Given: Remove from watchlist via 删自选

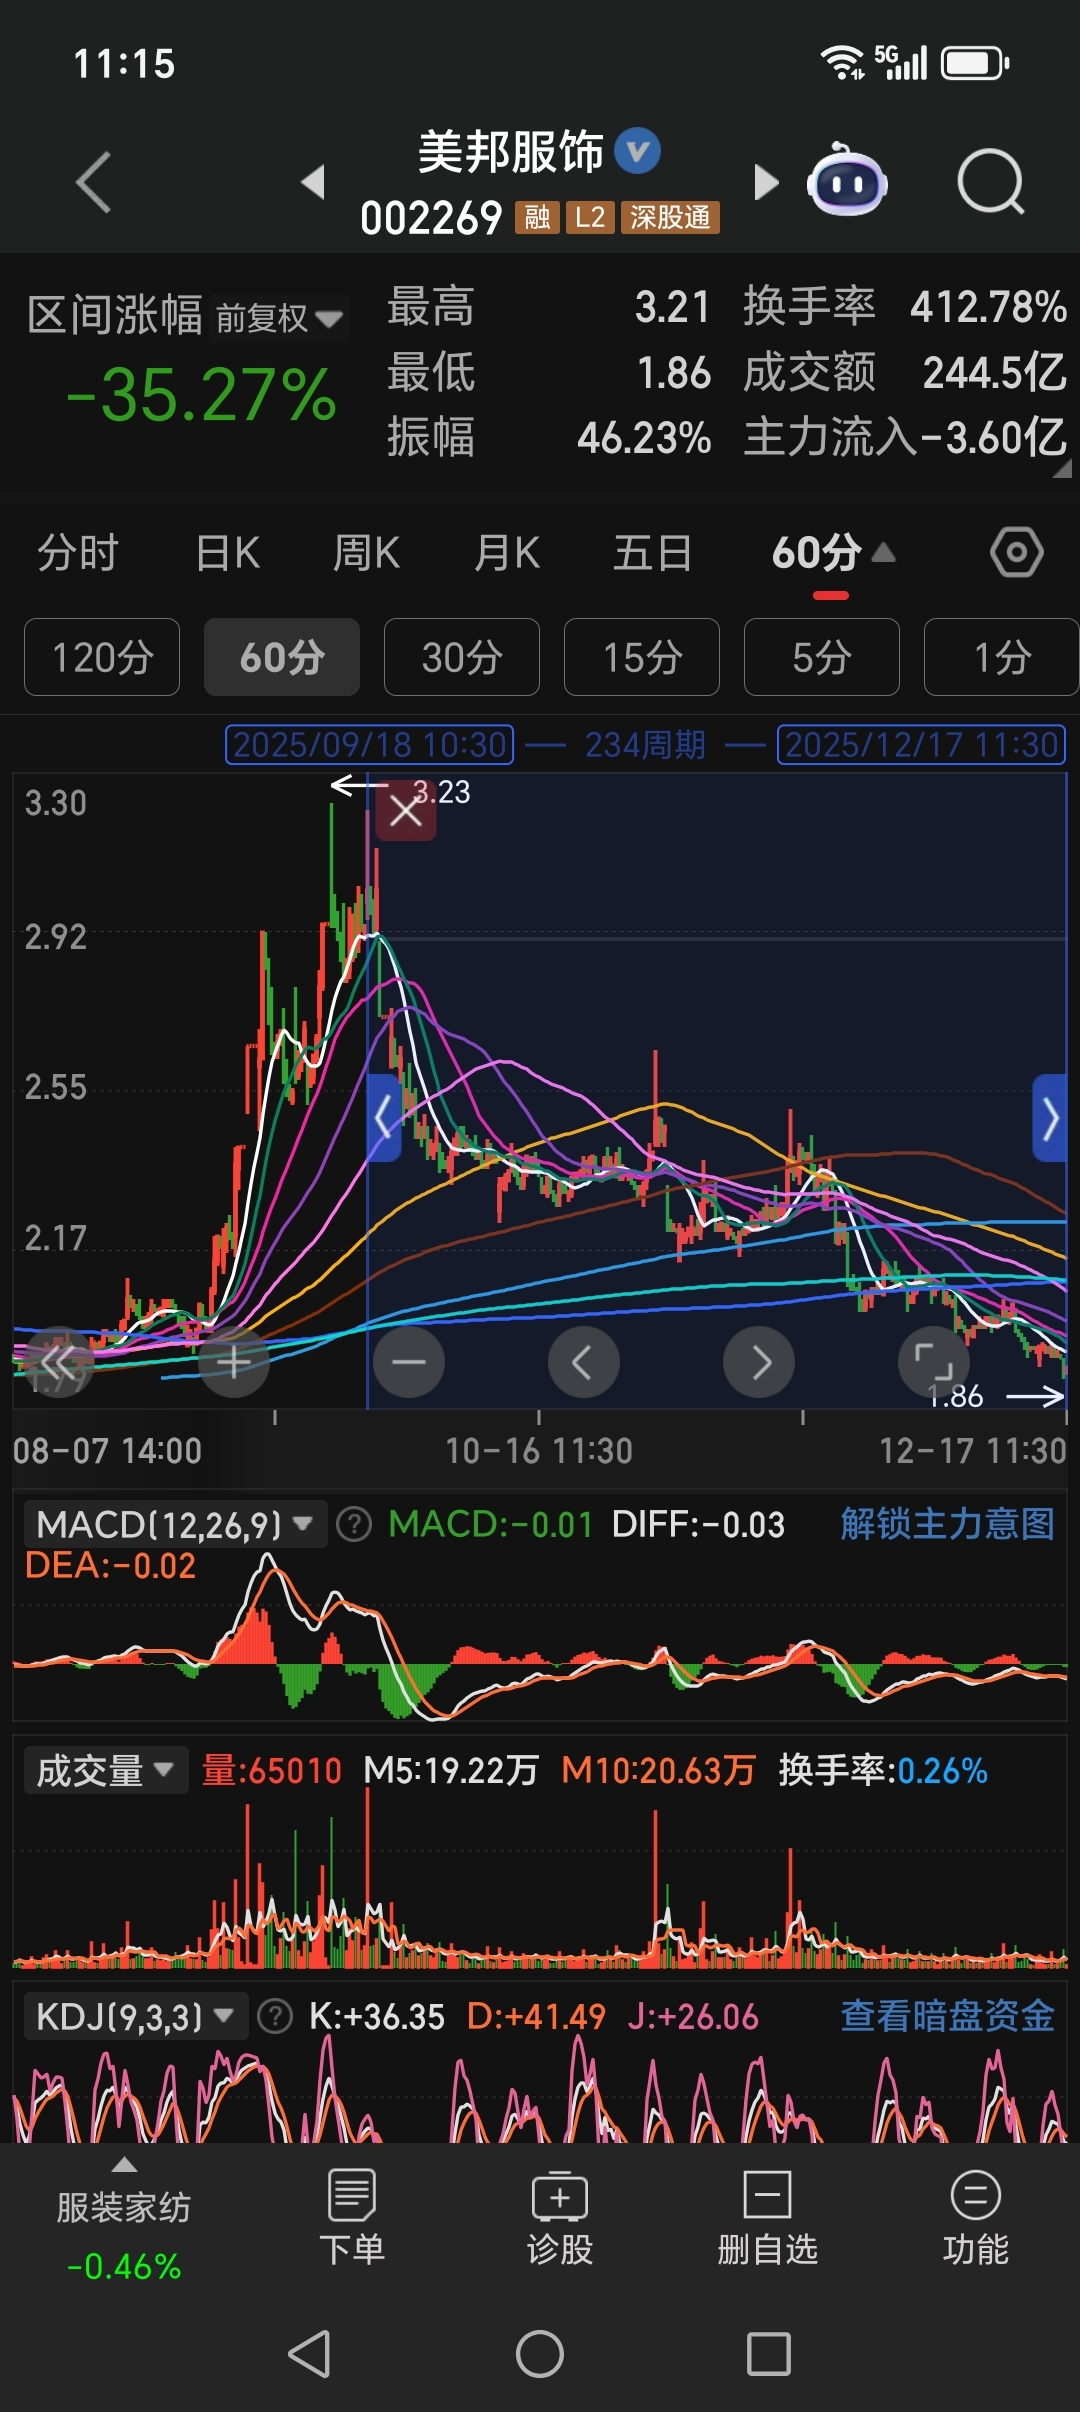Looking at the screenshot, I should tap(767, 2216).
